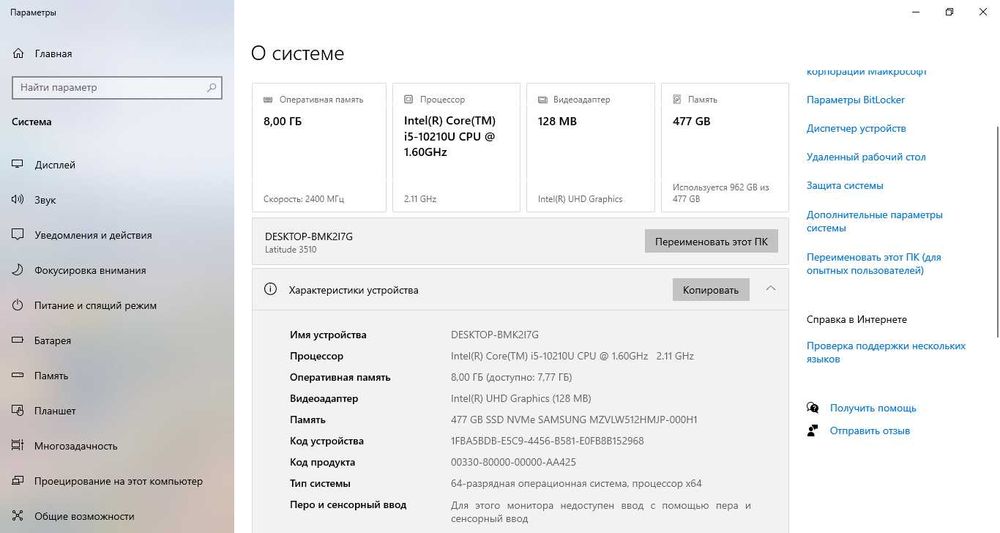Open the Remote Desktop link
Screen dimensions: 1000x533
click(866, 157)
